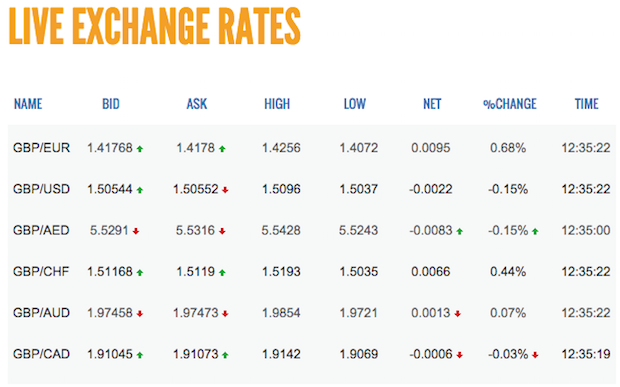The width and height of the screenshot is (620, 387).
Task: Click the green arrow beside GBP/CHF bid 1.51168
Action: 140,273
